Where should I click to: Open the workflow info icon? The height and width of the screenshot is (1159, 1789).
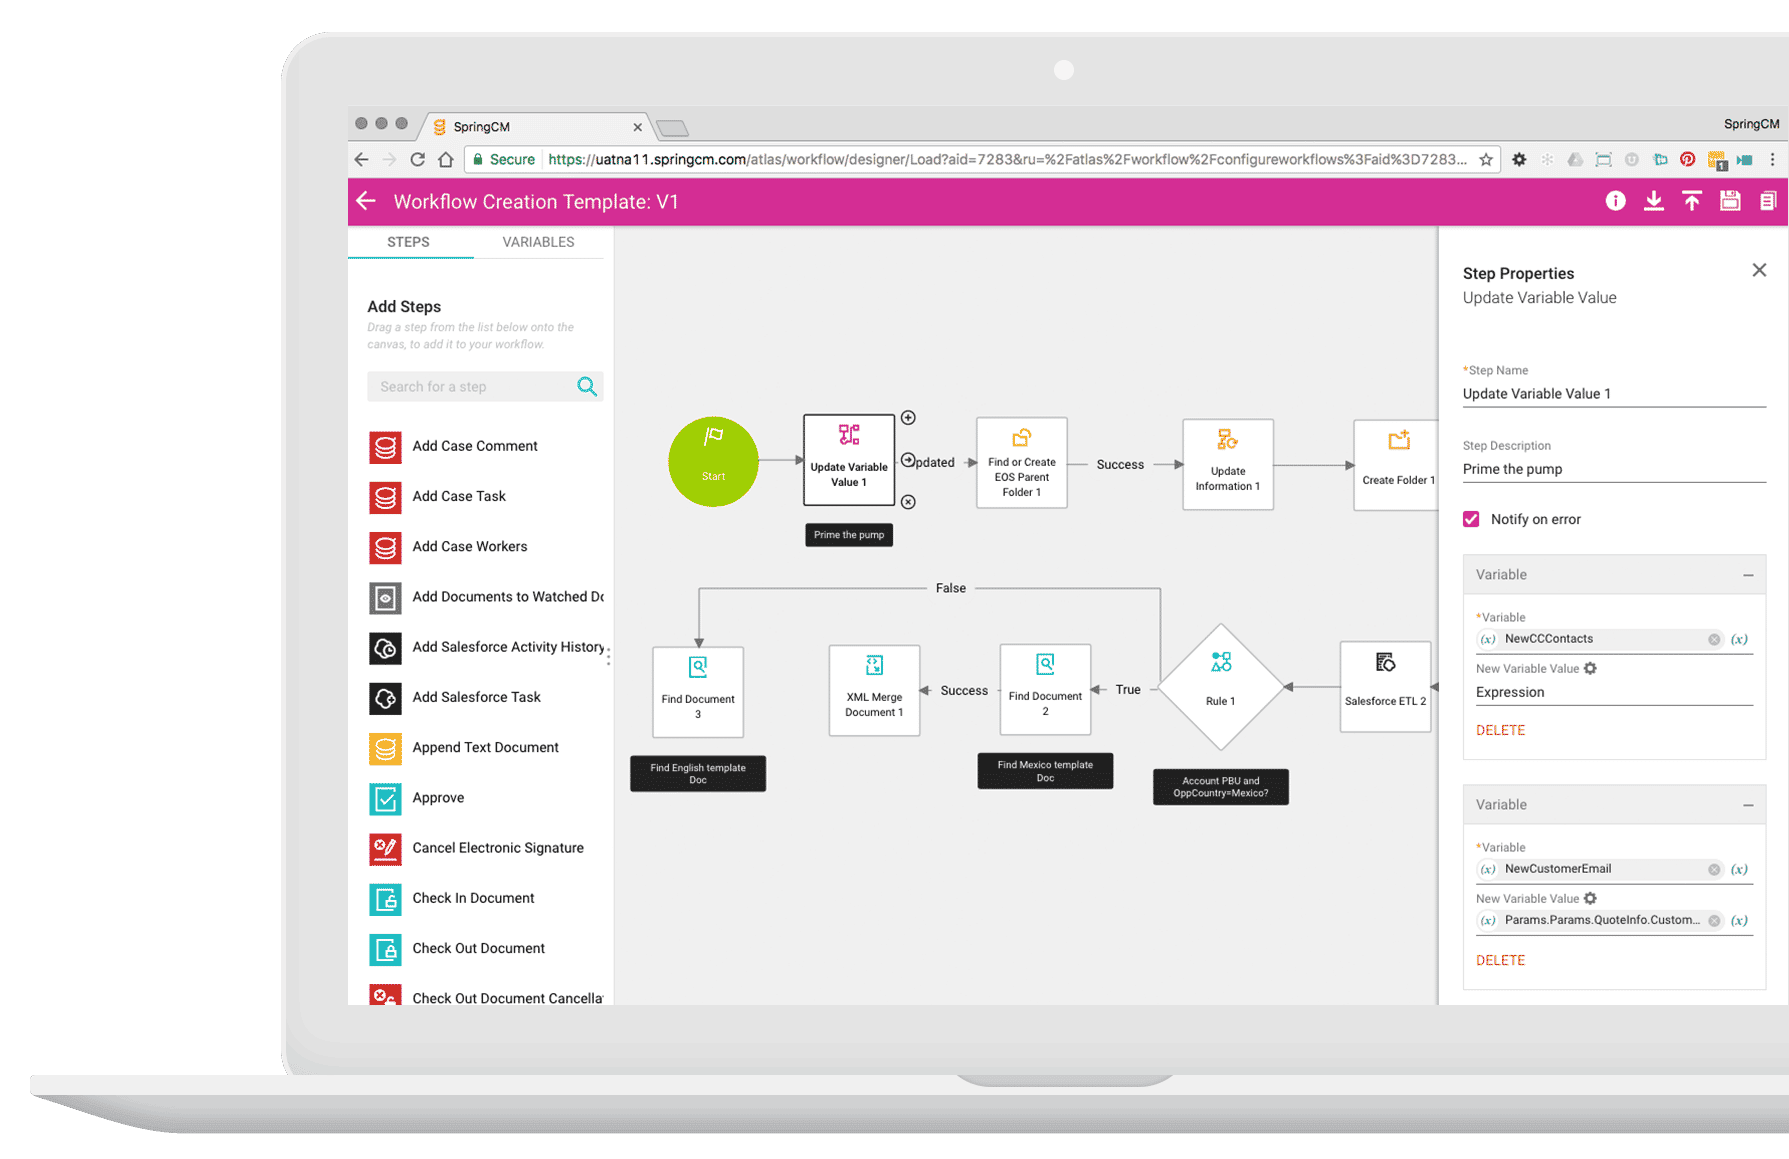click(x=1615, y=201)
